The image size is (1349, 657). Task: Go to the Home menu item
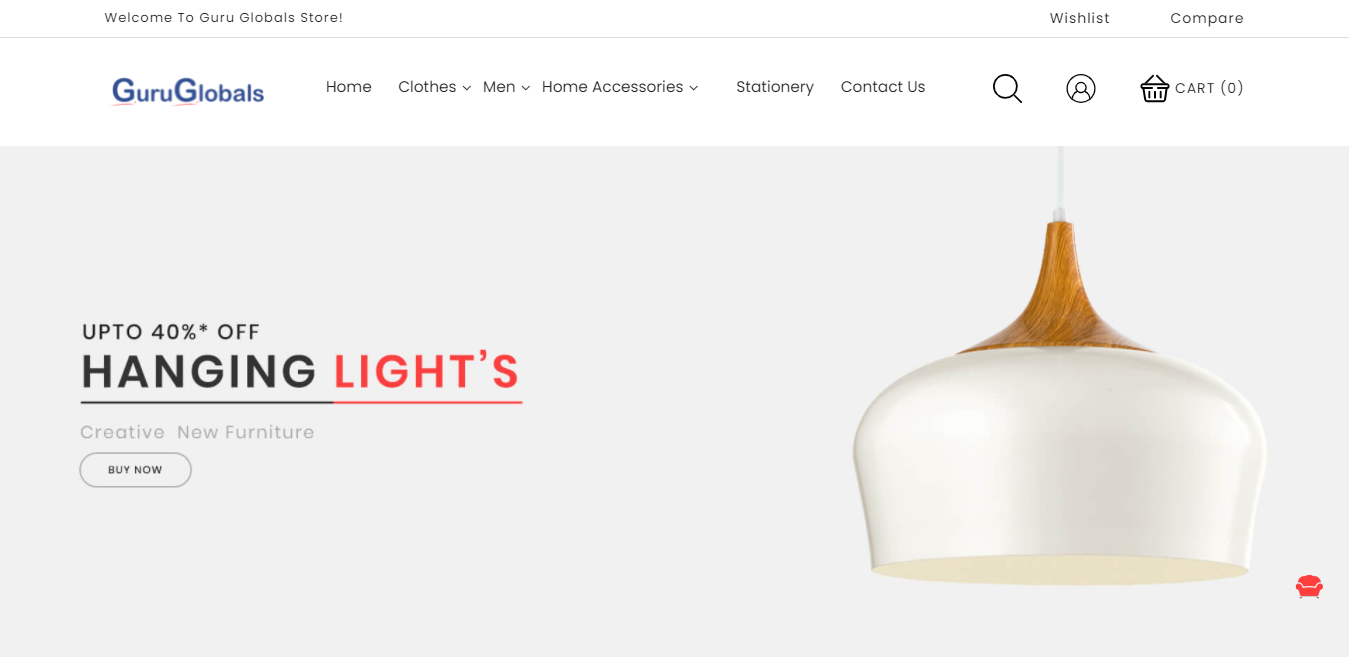[349, 87]
